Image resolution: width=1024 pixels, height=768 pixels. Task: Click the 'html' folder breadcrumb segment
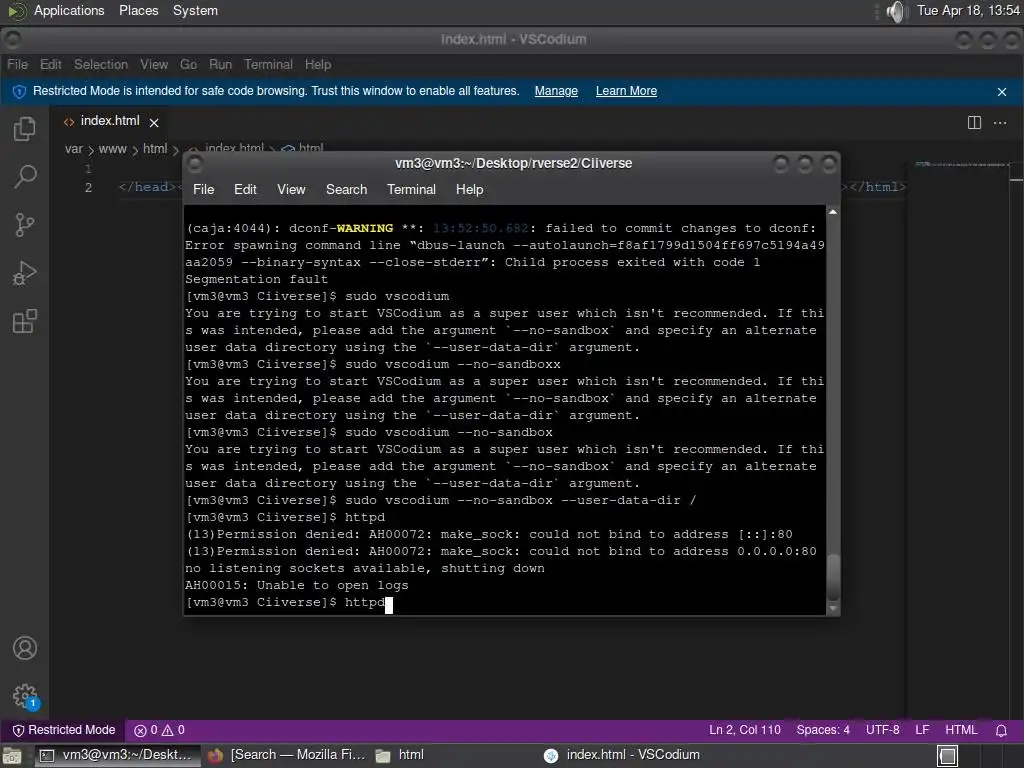155,149
